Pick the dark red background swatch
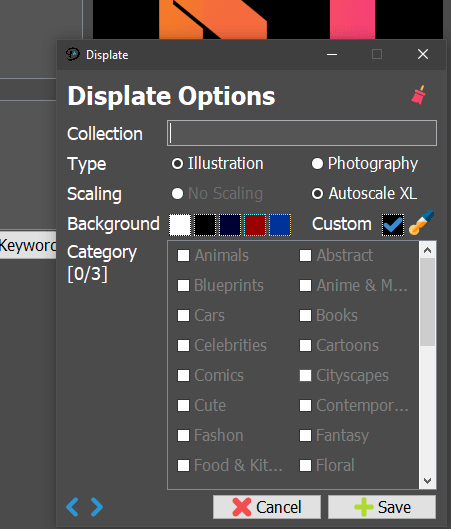Image resolution: width=451 pixels, height=529 pixels. tap(255, 225)
